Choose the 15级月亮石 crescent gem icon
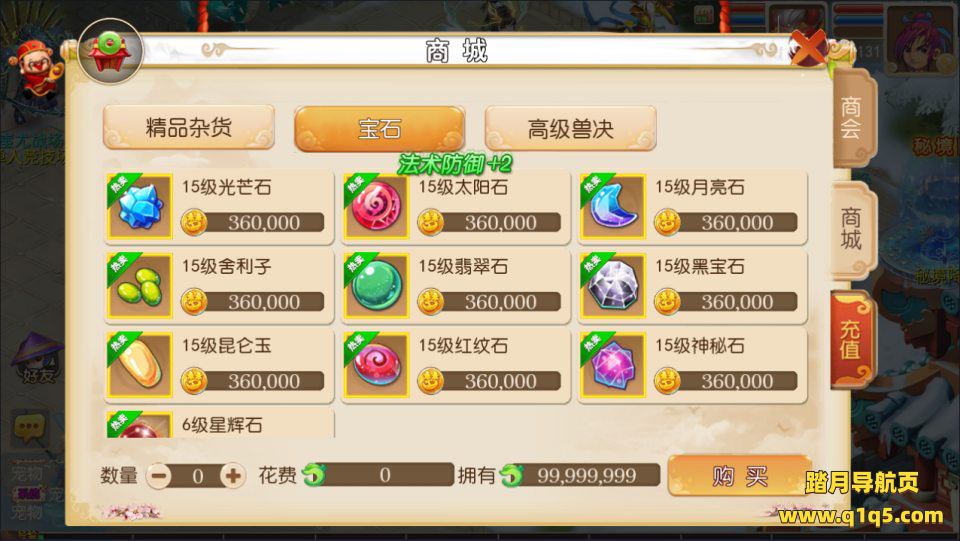This screenshot has width=960, height=541. tap(613, 206)
